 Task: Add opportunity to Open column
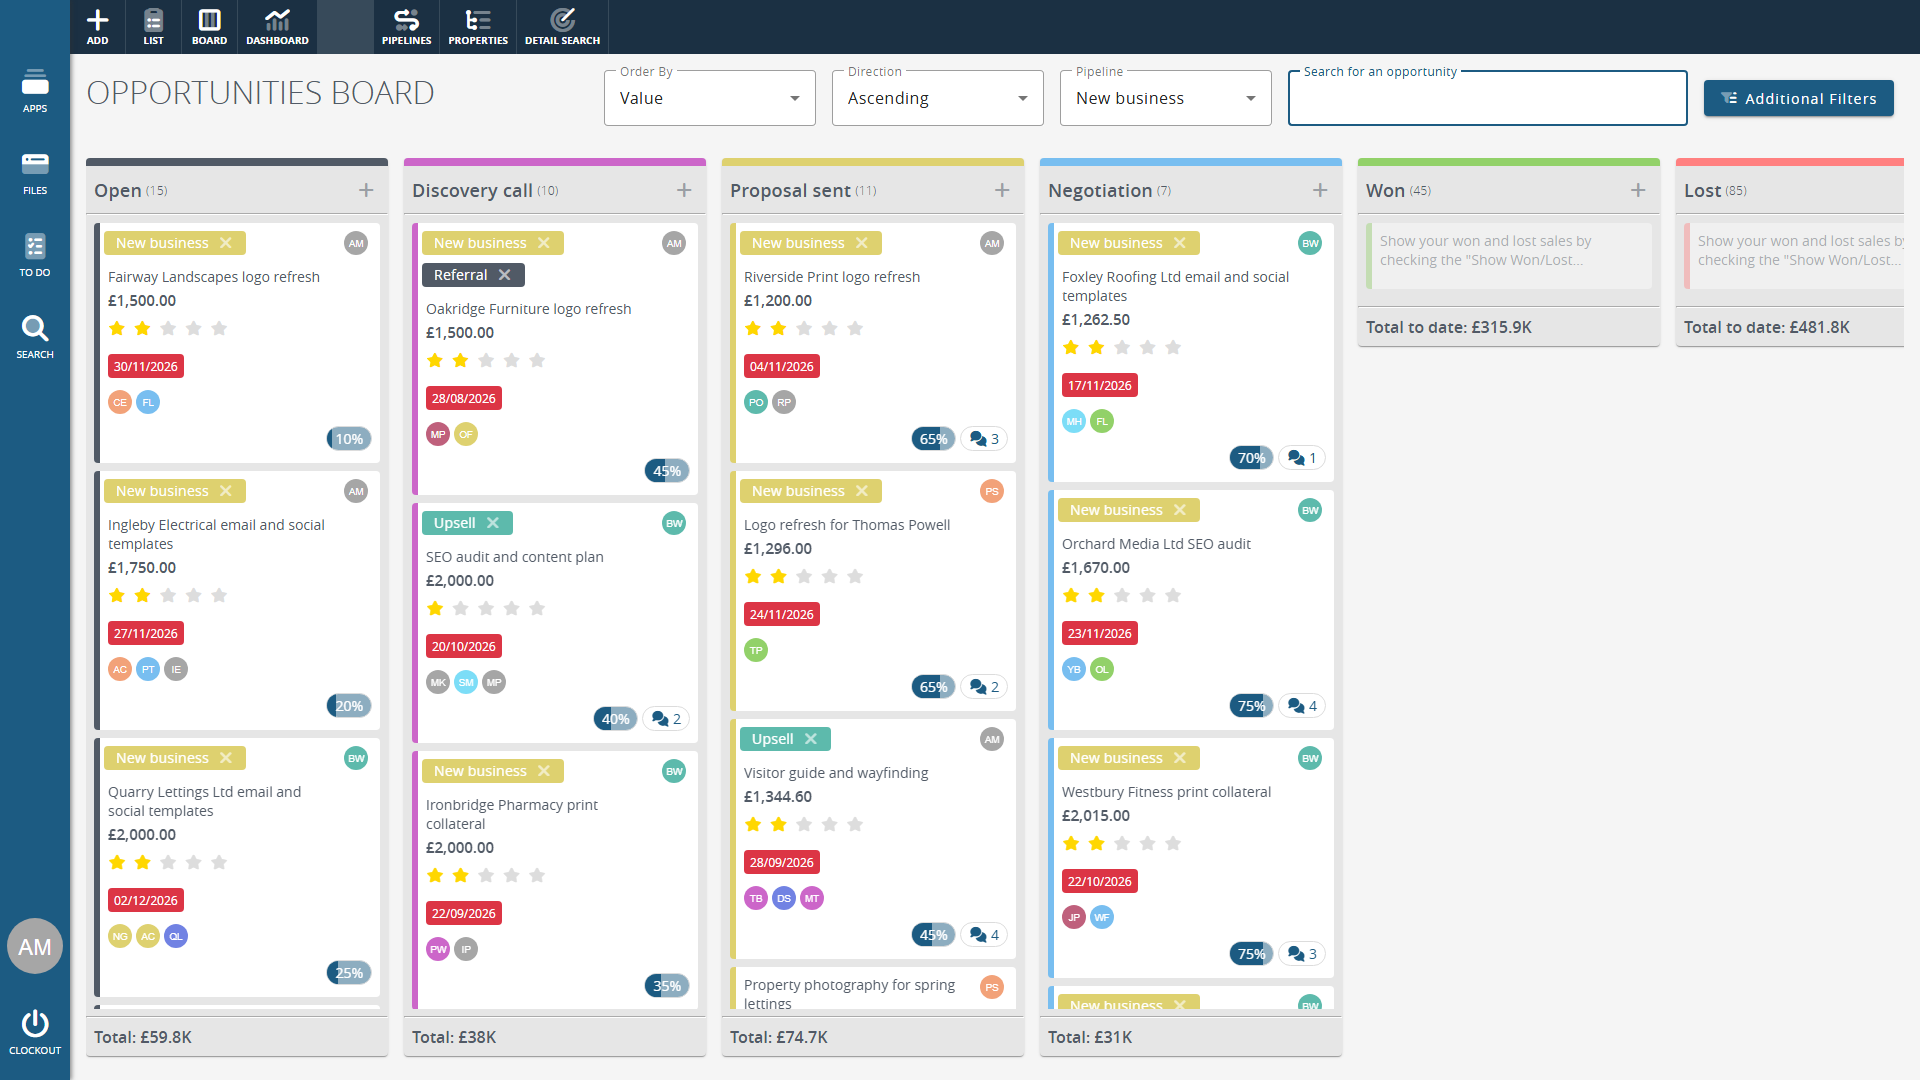(x=366, y=190)
